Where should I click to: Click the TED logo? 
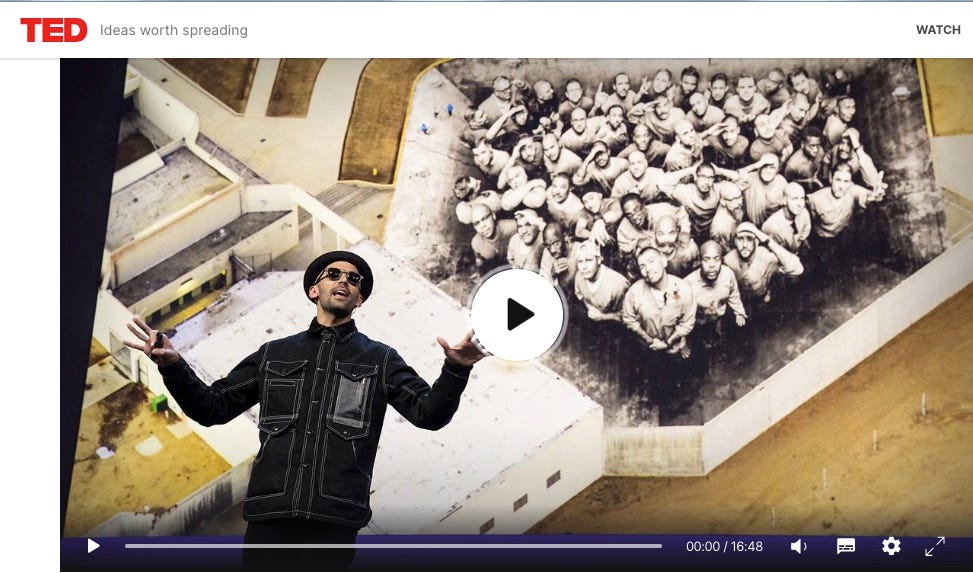[53, 30]
